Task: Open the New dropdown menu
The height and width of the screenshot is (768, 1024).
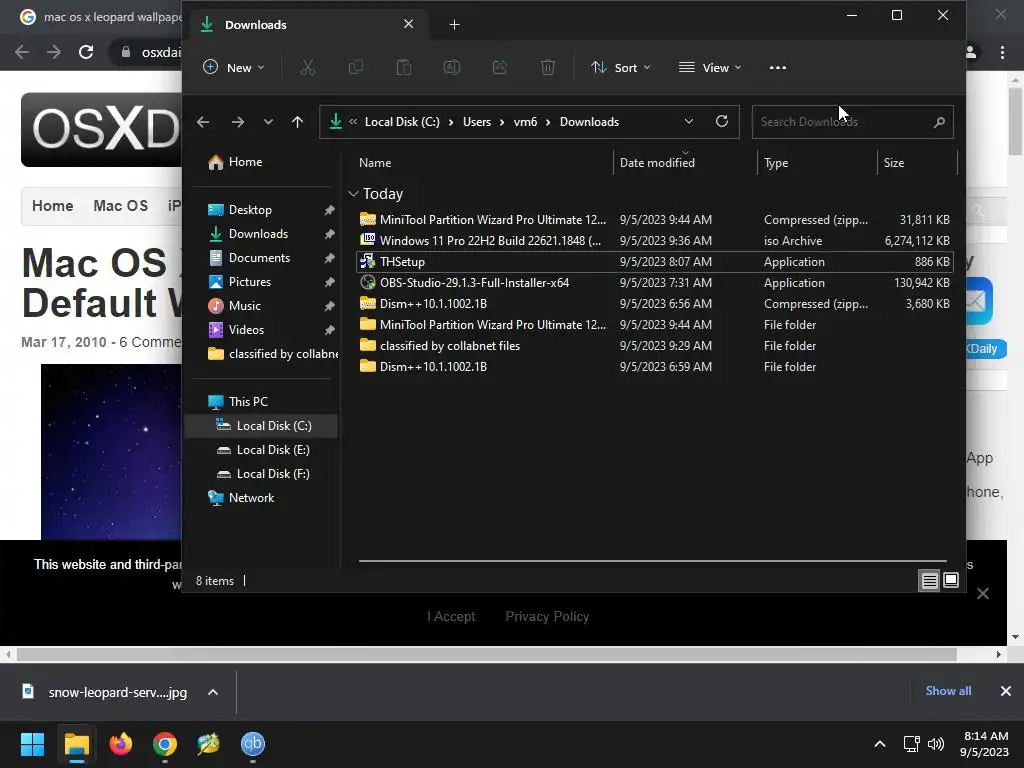Action: click(234, 67)
